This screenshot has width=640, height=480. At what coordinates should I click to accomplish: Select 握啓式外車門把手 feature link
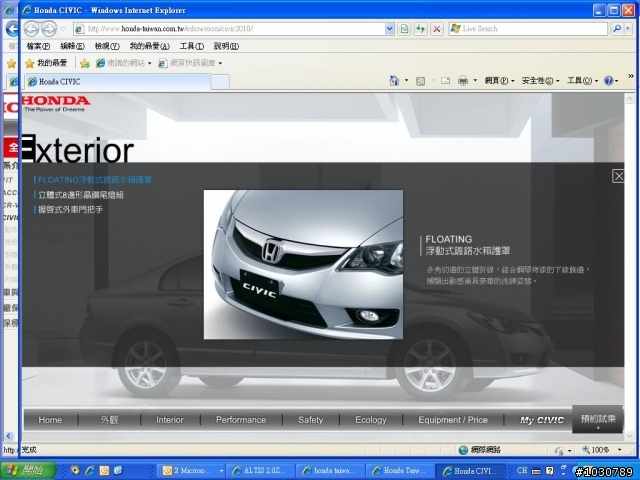69,209
